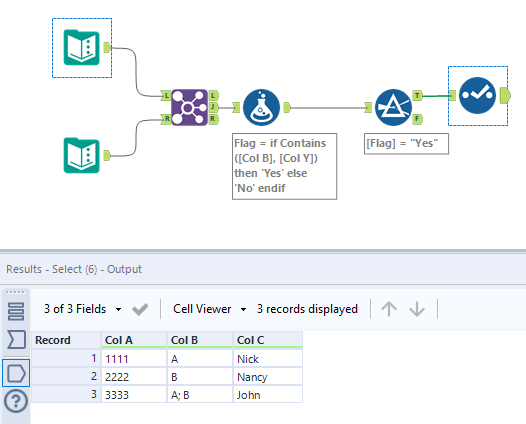Show messages view in Results sidebar
Viewport: 526px width, 424px height.
point(16,311)
